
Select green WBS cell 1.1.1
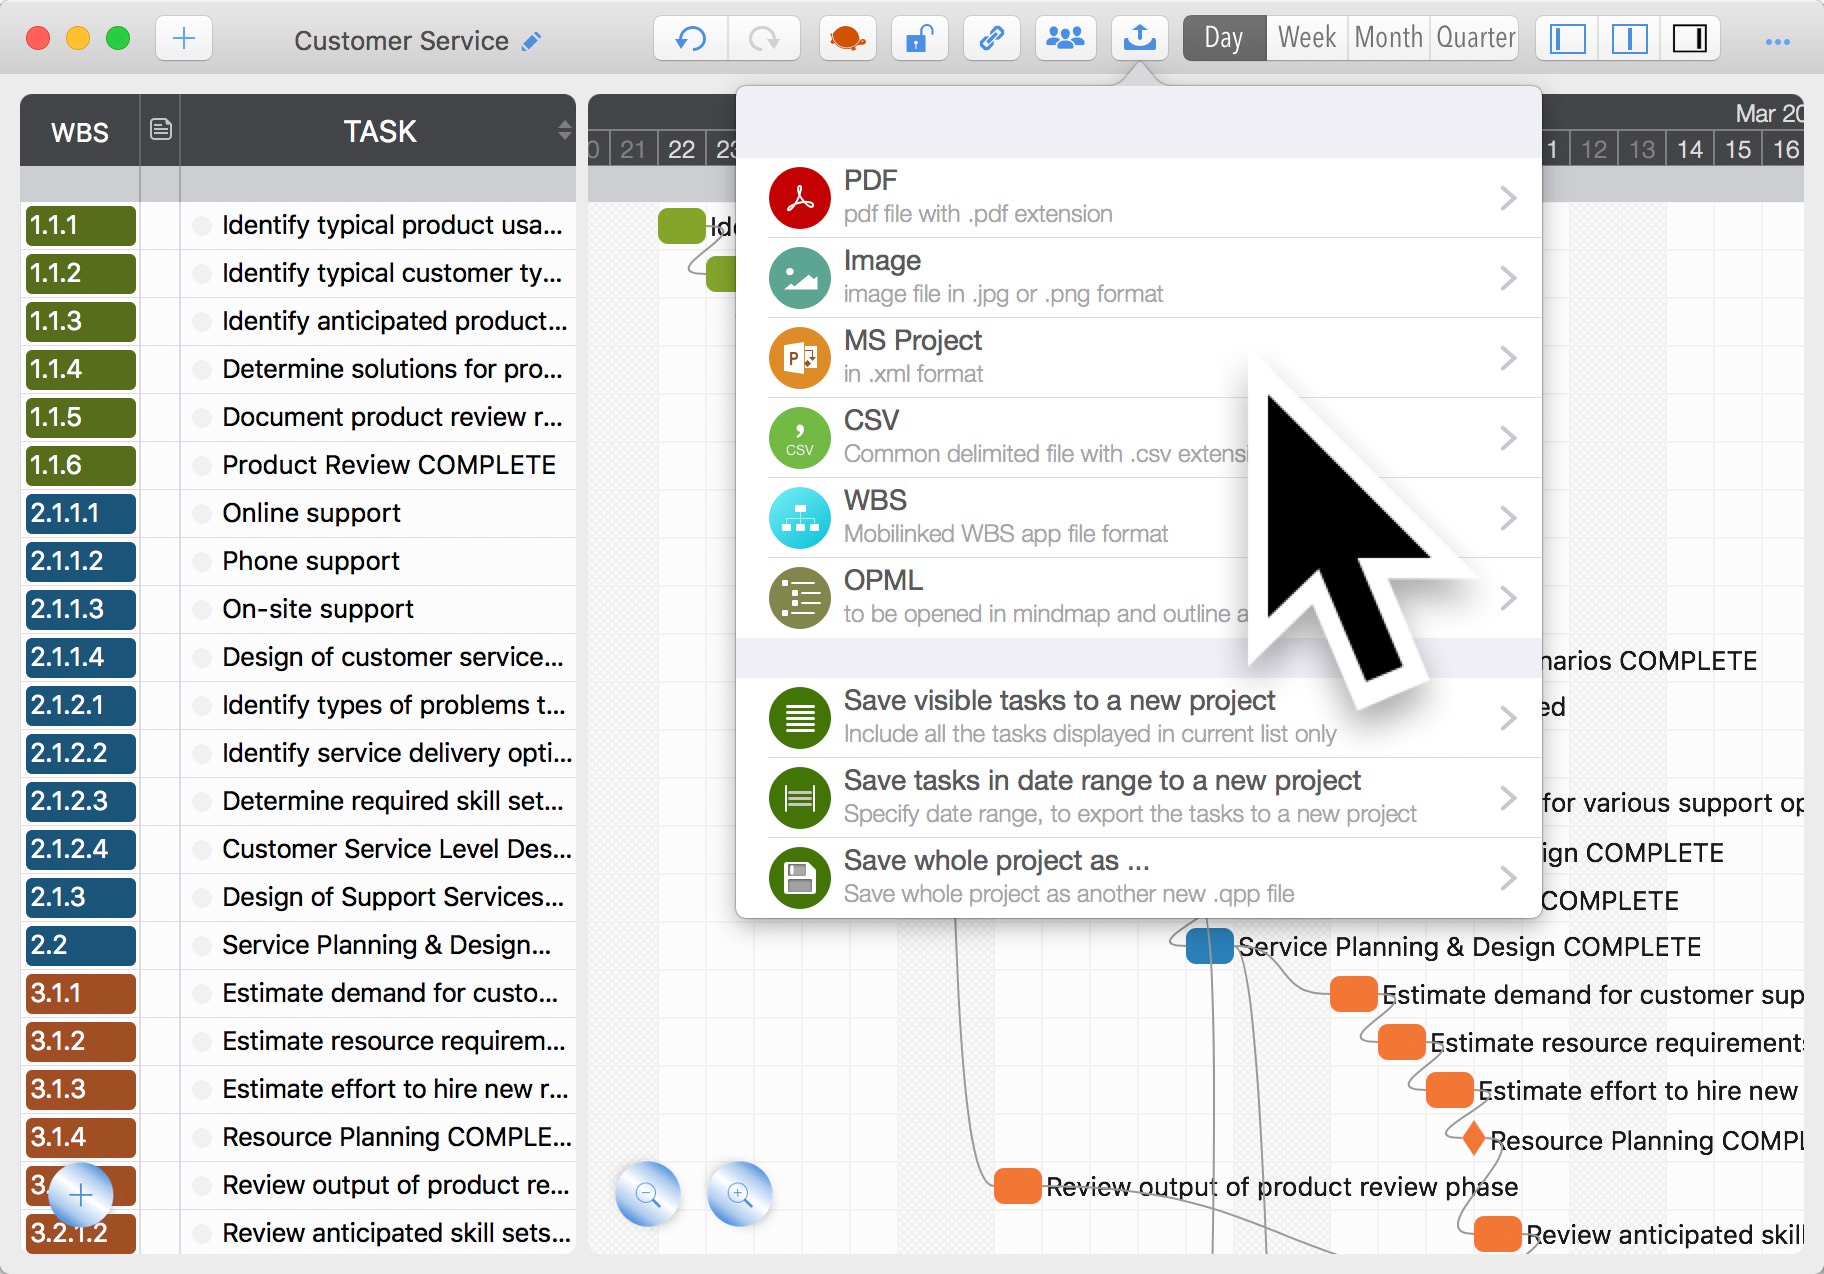pos(81,226)
